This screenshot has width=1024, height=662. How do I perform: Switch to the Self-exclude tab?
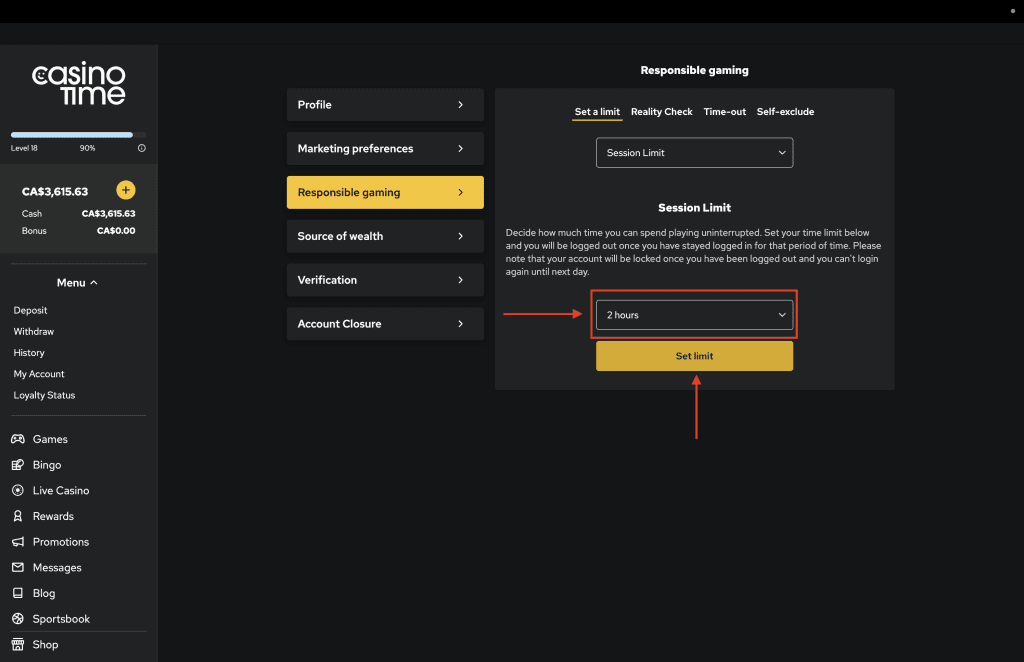coord(785,112)
